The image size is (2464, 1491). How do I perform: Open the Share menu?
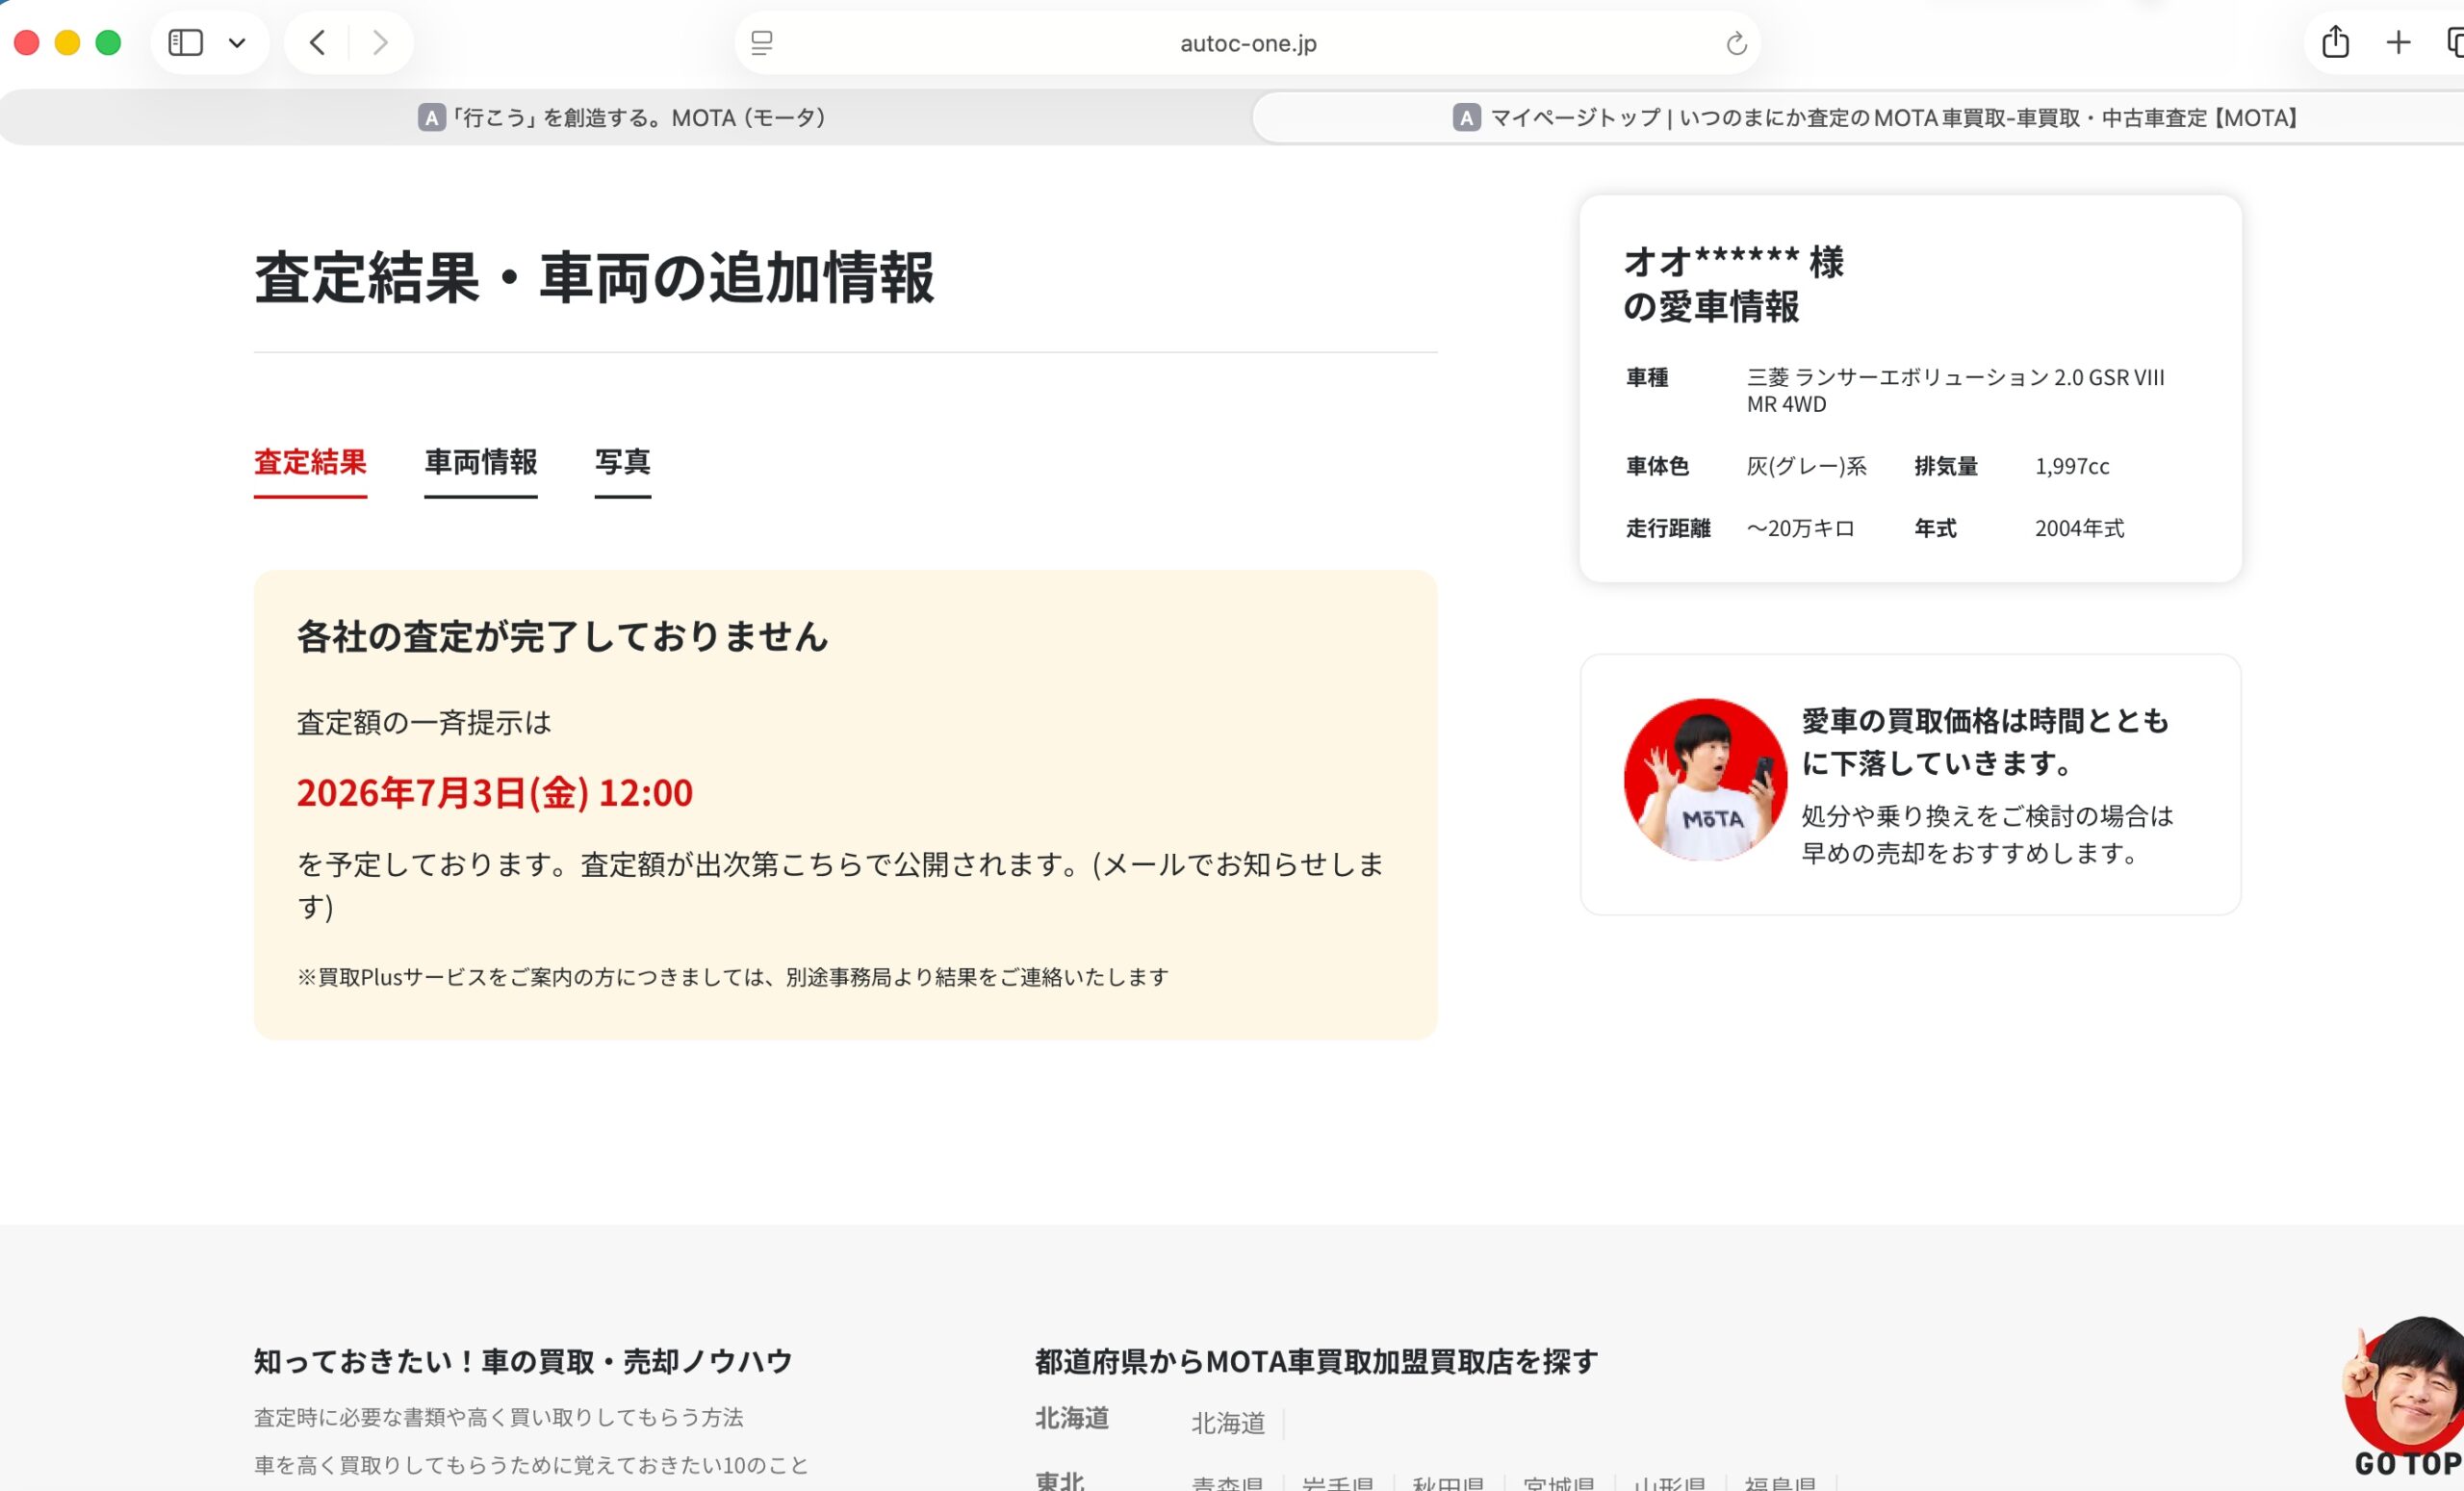pos(2335,42)
